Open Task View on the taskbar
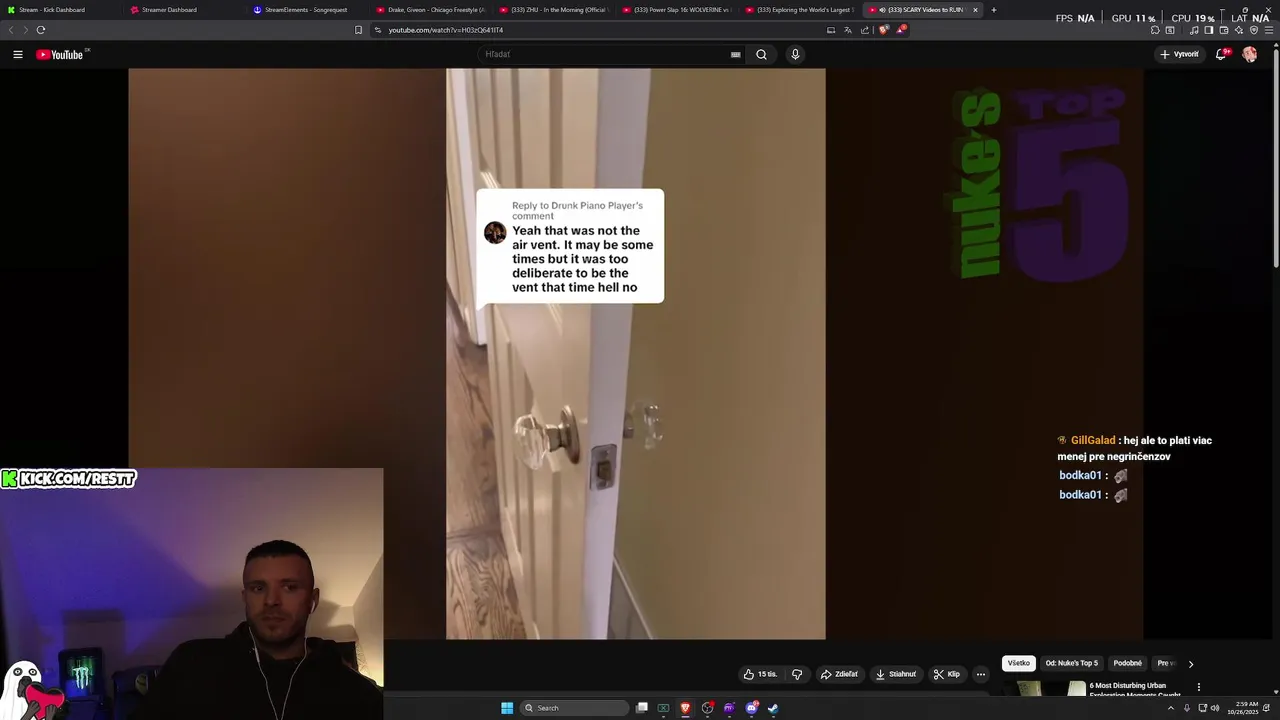Image resolution: width=1280 pixels, height=720 pixels. pos(642,708)
